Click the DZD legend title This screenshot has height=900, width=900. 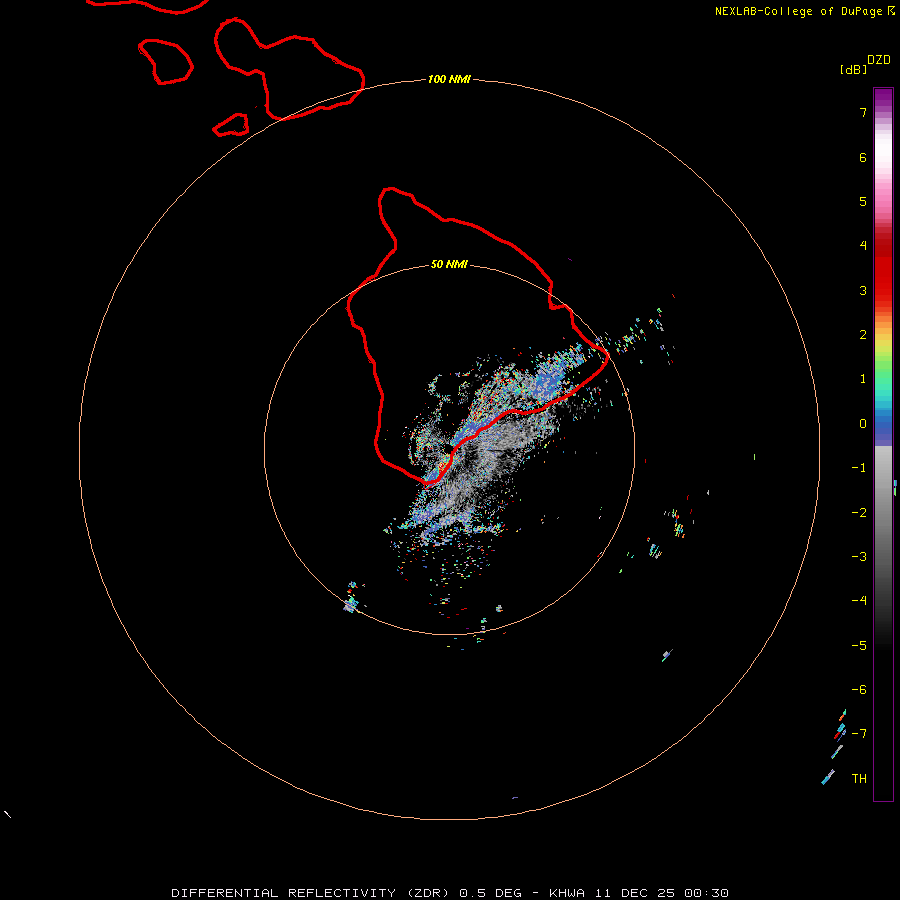pos(879,60)
